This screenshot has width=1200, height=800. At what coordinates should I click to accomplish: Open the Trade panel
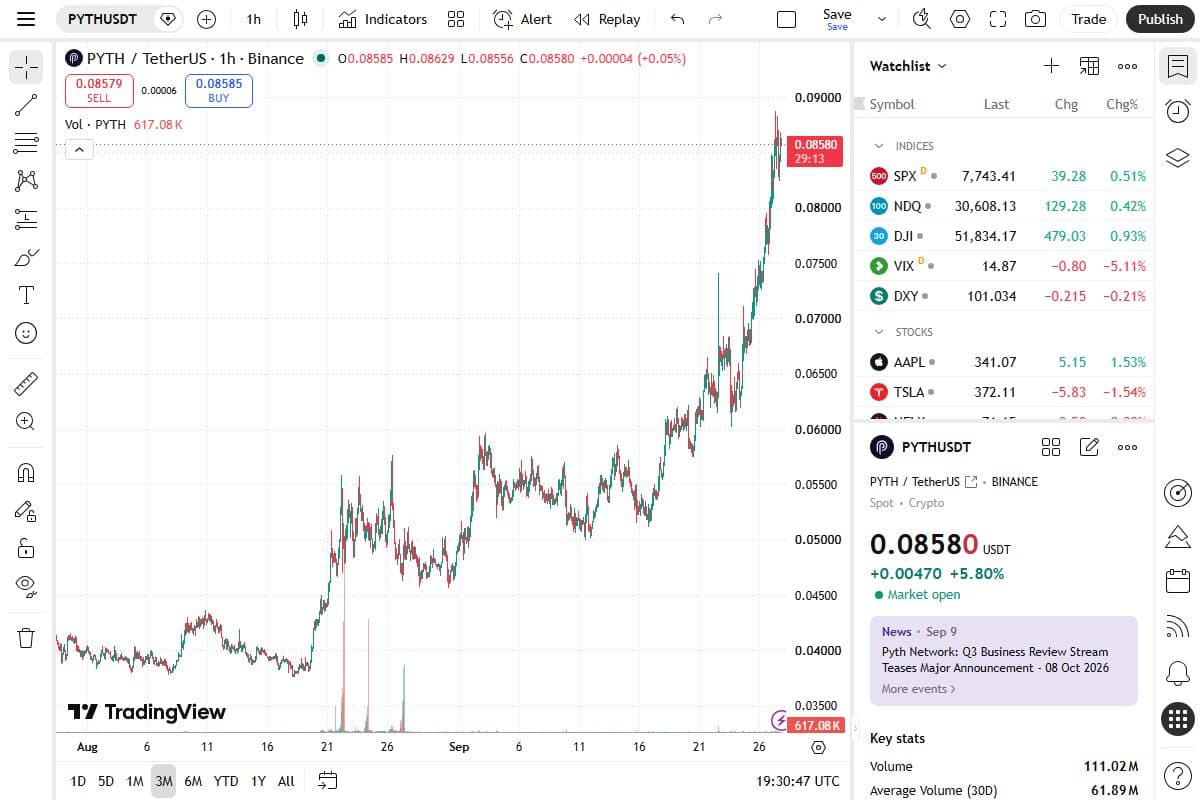click(x=1089, y=19)
